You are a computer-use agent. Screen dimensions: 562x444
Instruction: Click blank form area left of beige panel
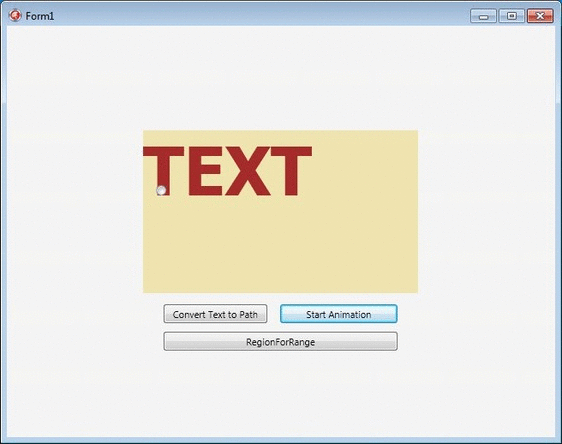click(x=75, y=211)
